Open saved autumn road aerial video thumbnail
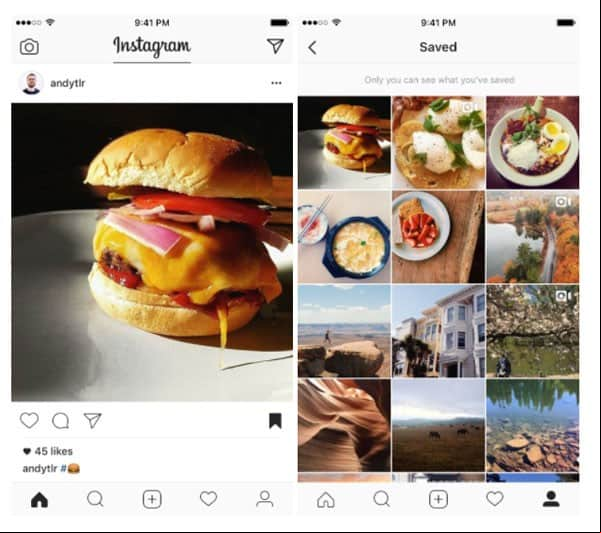This screenshot has height=533, width=601. coord(533,237)
